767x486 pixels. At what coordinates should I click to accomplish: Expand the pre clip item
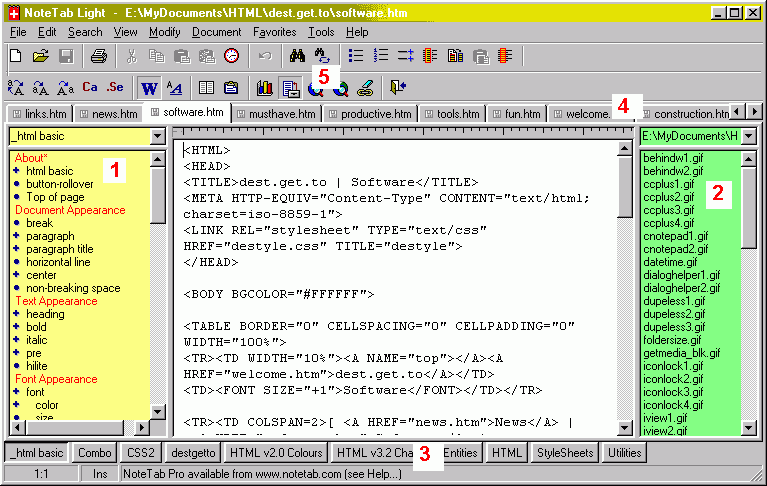(x=17, y=353)
